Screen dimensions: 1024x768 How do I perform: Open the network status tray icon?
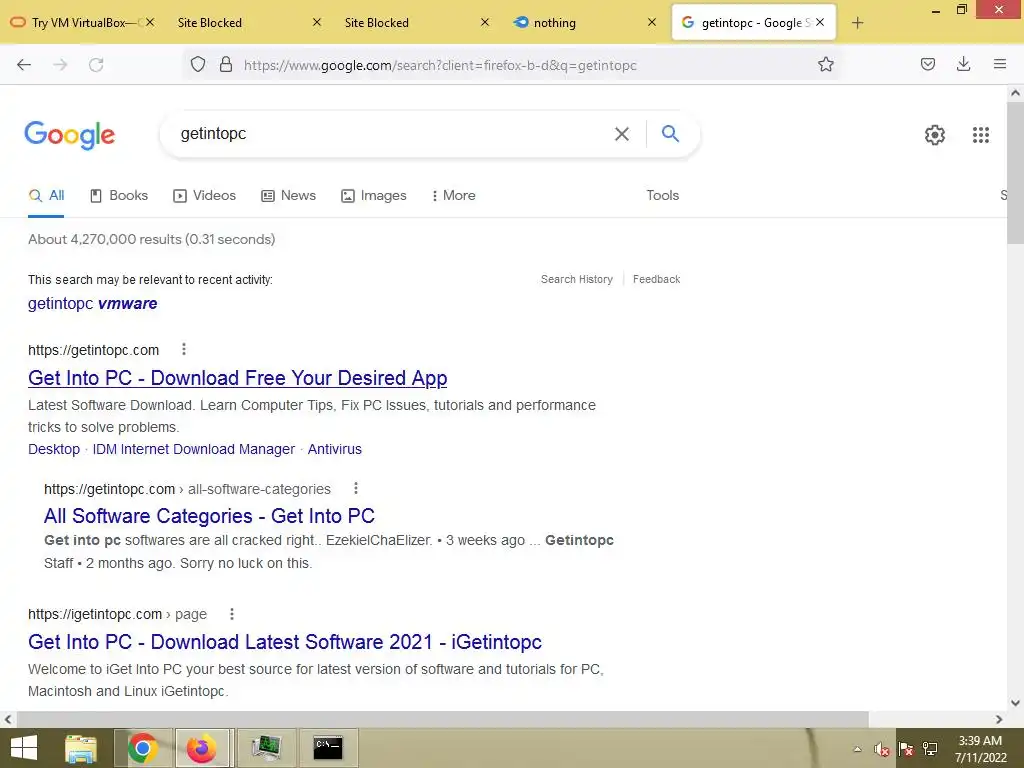[930, 750]
